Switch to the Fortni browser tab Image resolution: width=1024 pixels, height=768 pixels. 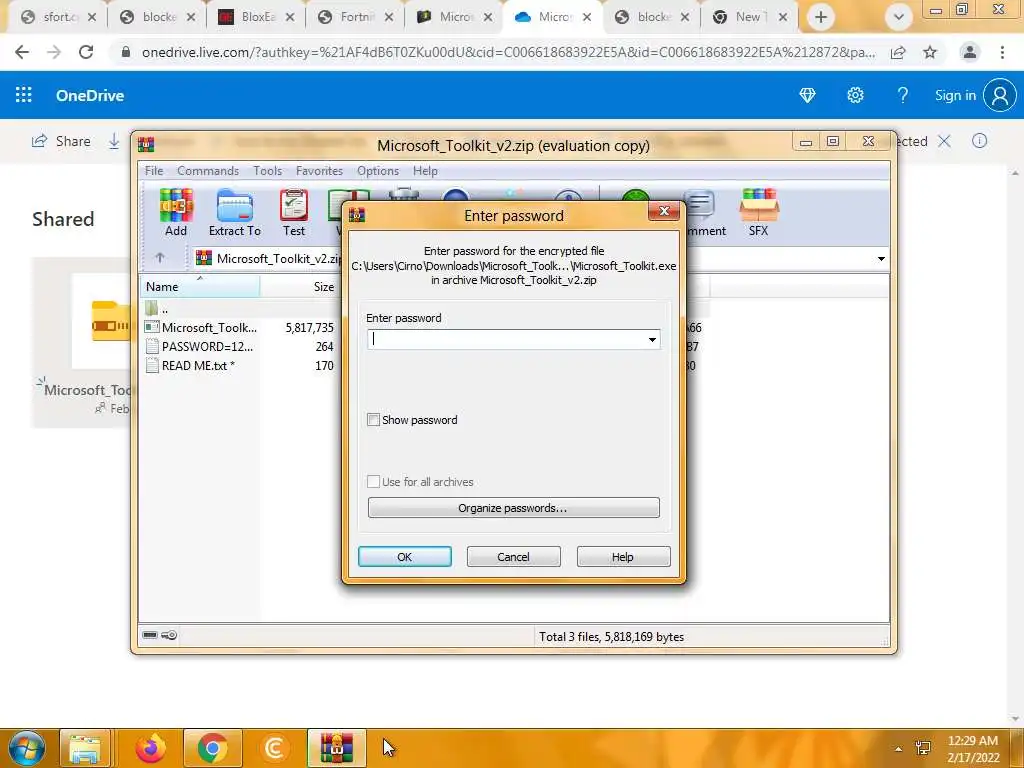(355, 17)
